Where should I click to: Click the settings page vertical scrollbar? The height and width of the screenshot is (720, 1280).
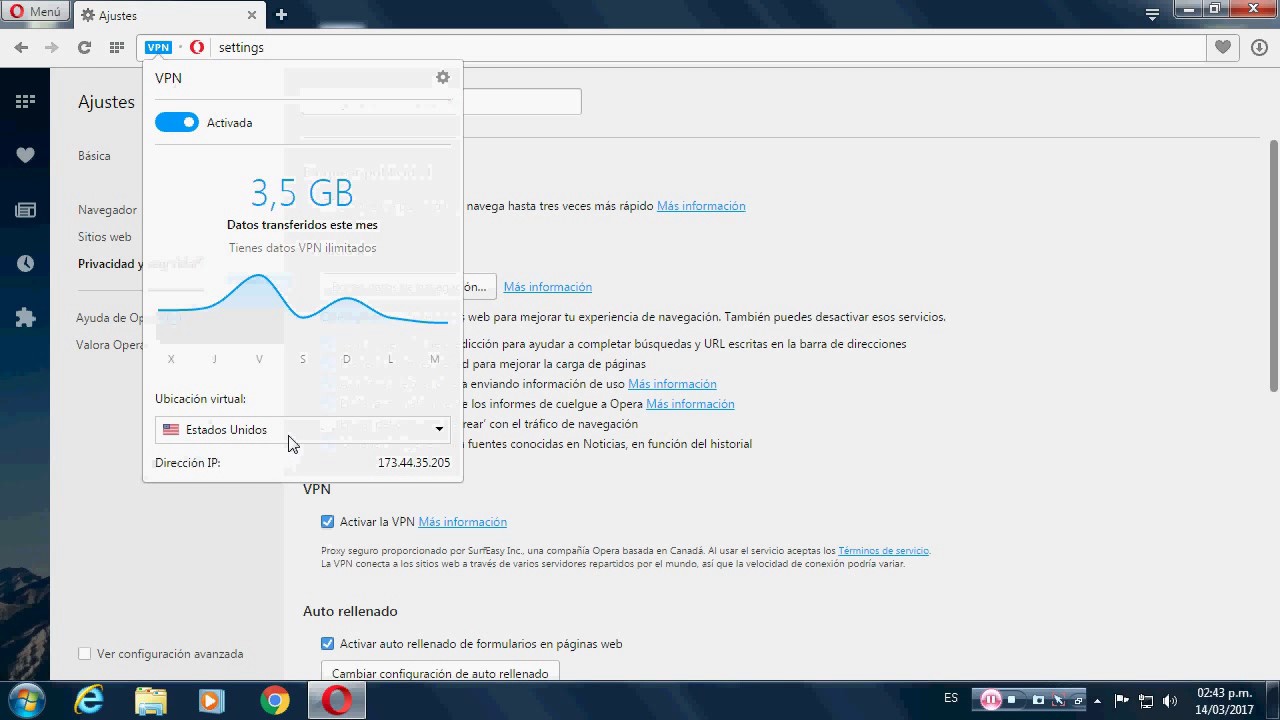tap(1274, 265)
